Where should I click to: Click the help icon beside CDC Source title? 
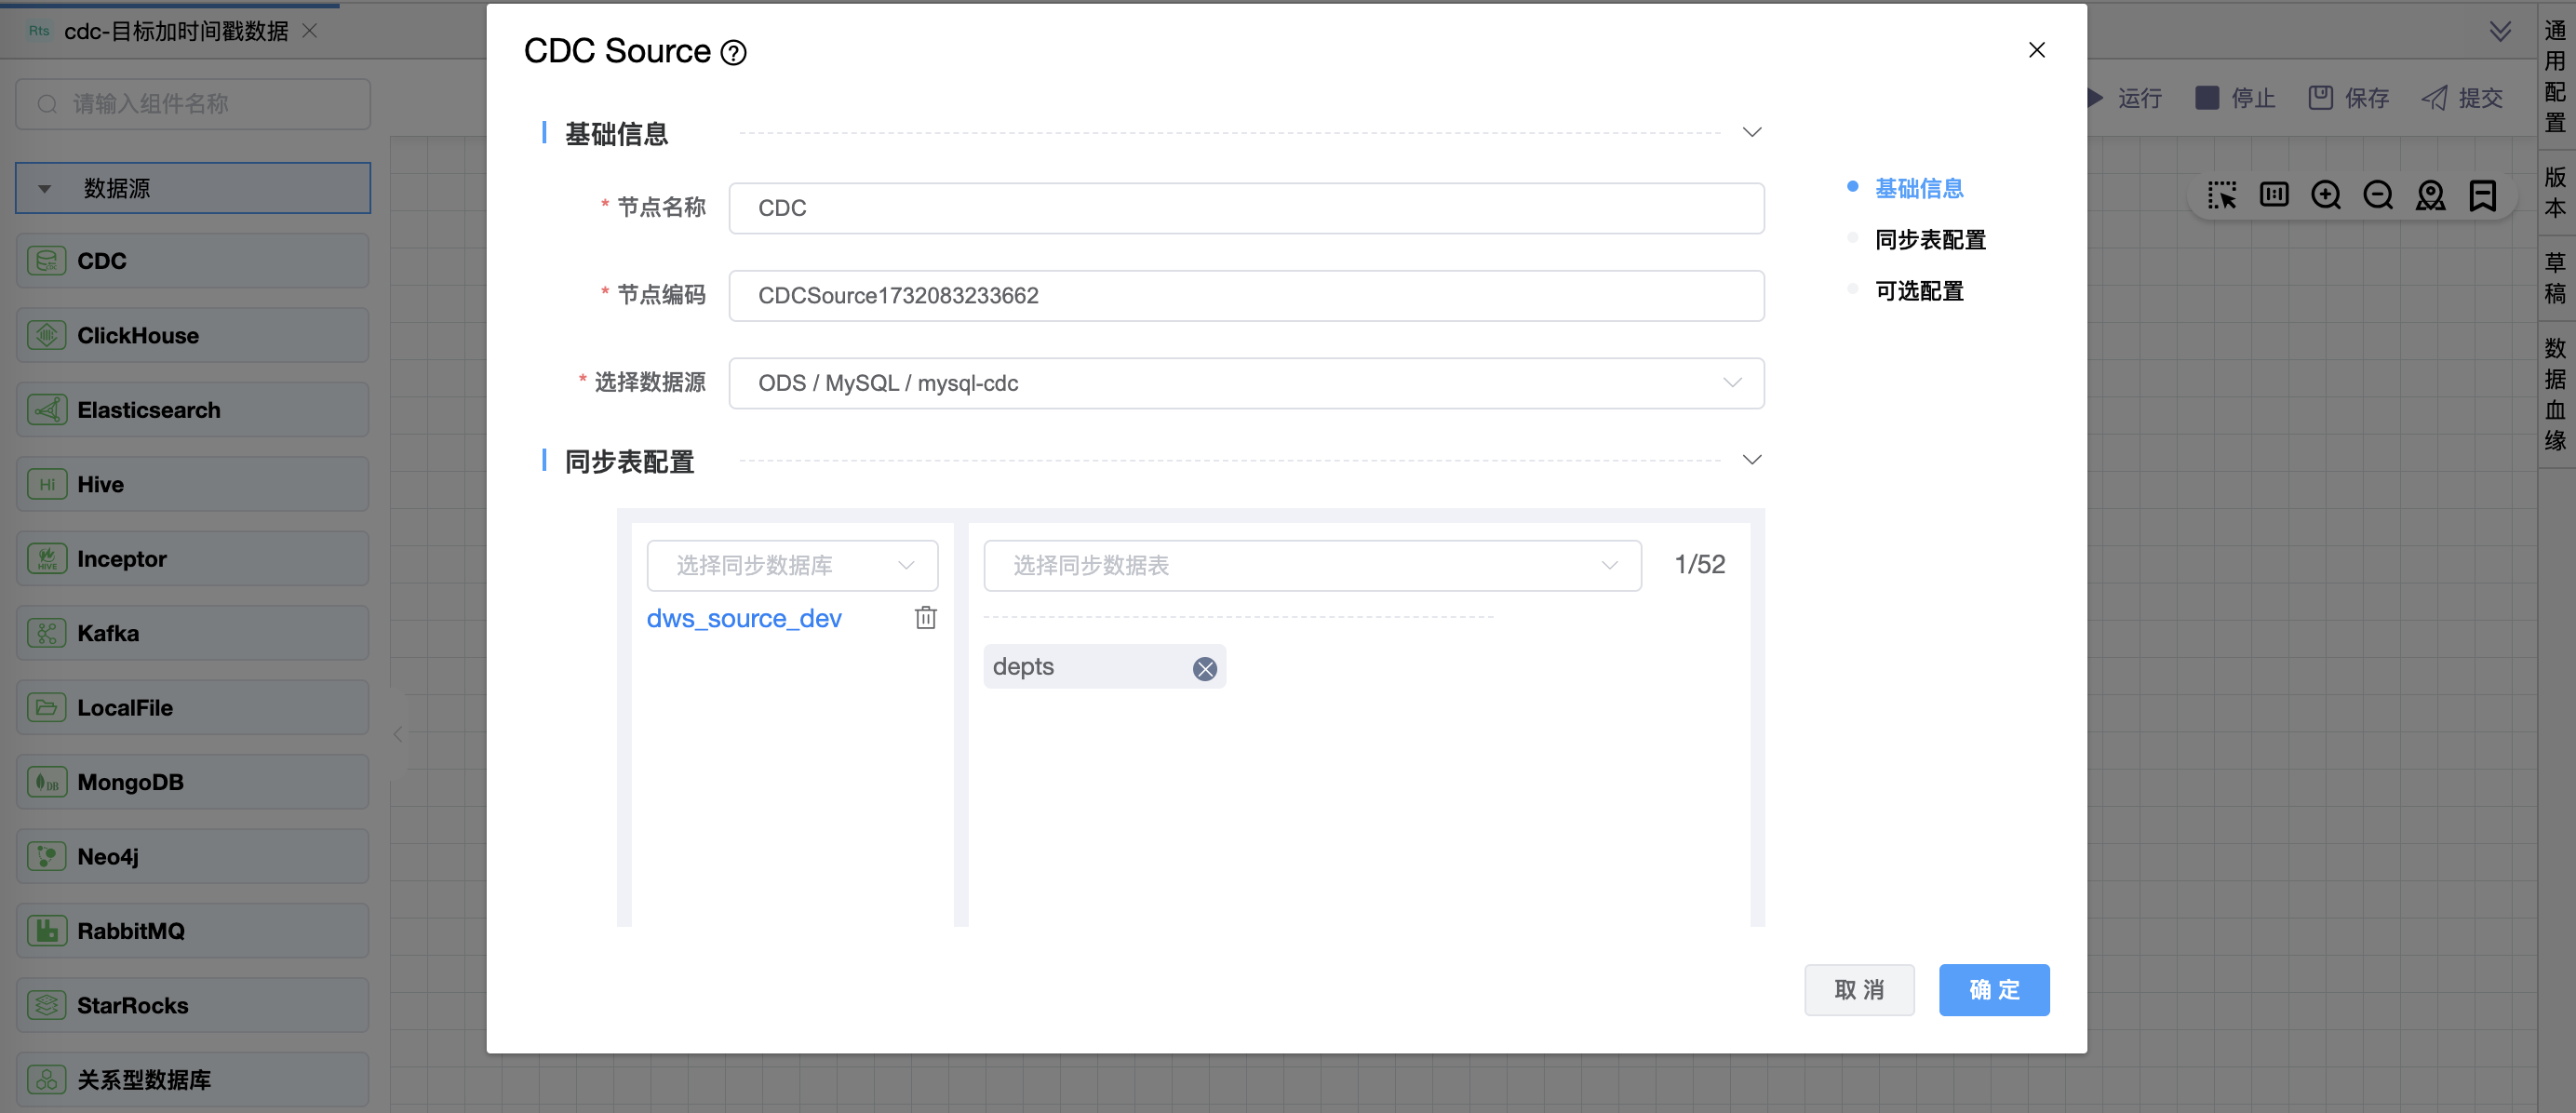pyautogui.click(x=733, y=53)
